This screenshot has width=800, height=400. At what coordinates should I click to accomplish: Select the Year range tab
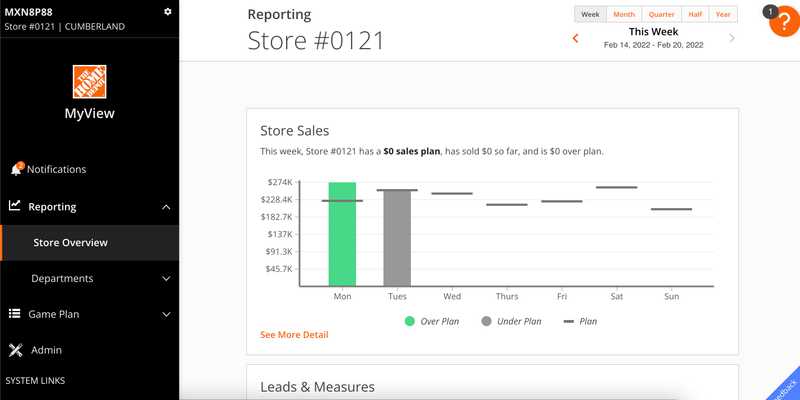pos(723,14)
